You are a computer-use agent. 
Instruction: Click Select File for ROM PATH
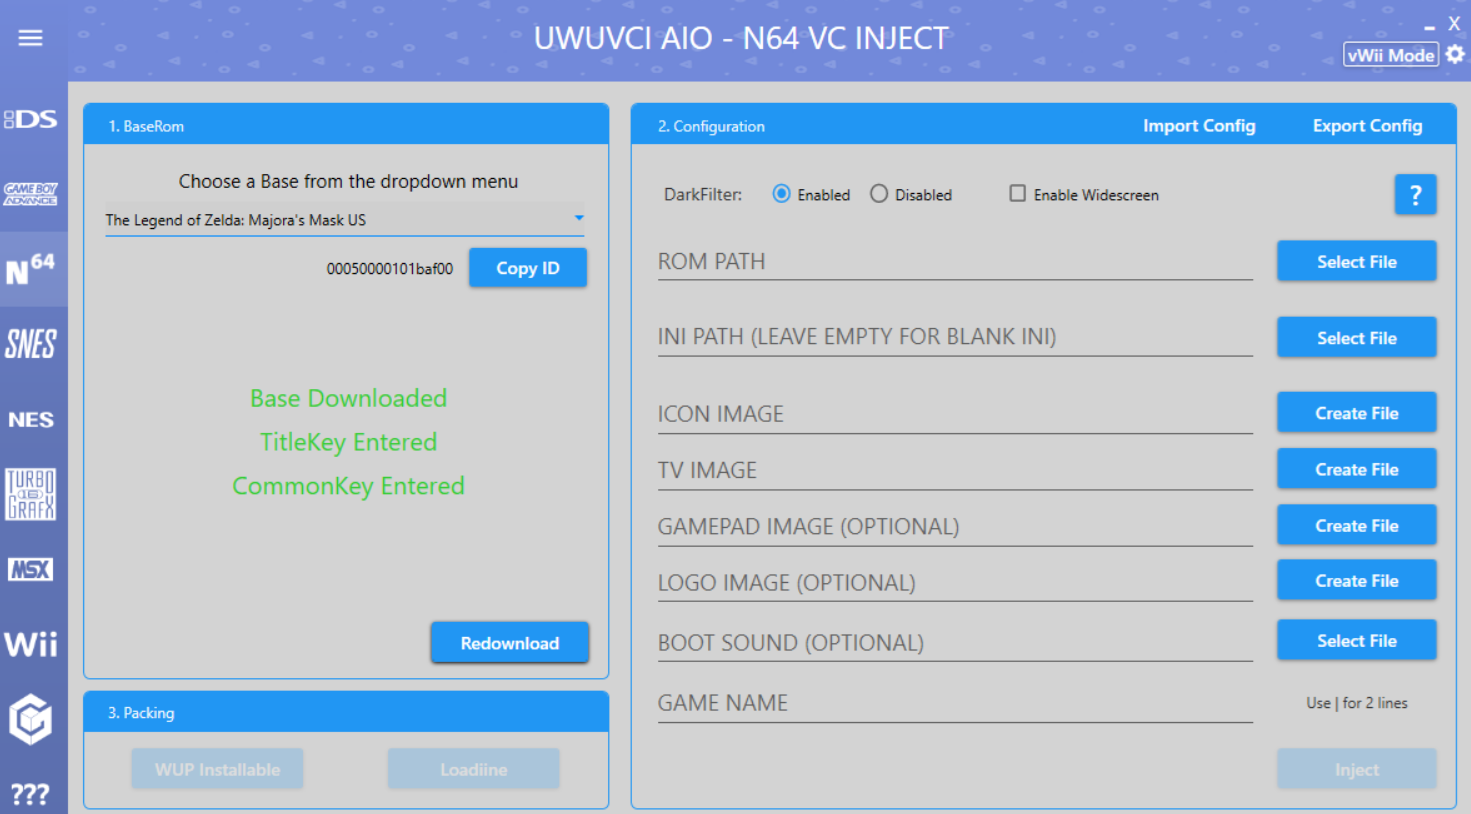click(1356, 262)
